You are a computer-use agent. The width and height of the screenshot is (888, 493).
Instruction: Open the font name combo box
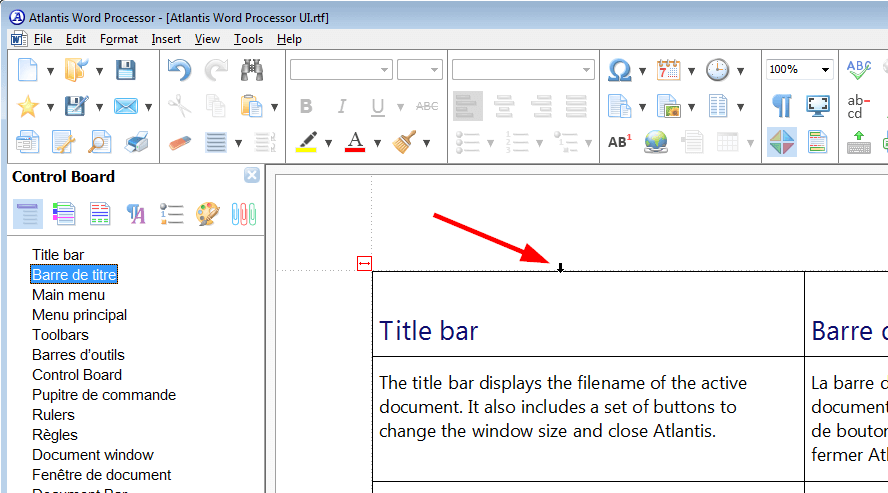coord(341,70)
